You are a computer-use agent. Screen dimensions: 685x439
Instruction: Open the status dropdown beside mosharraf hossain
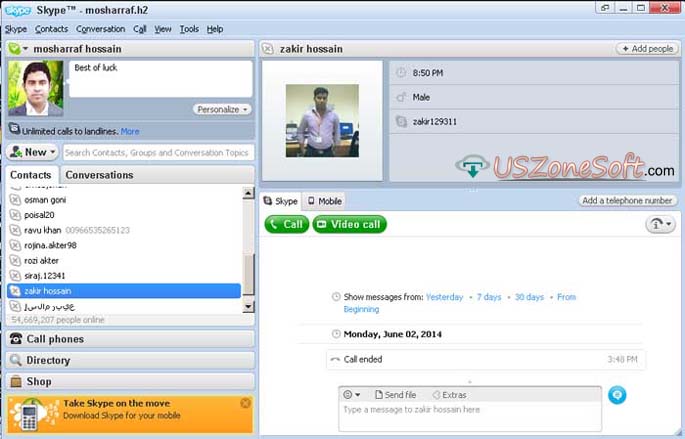pyautogui.click(x=18, y=48)
